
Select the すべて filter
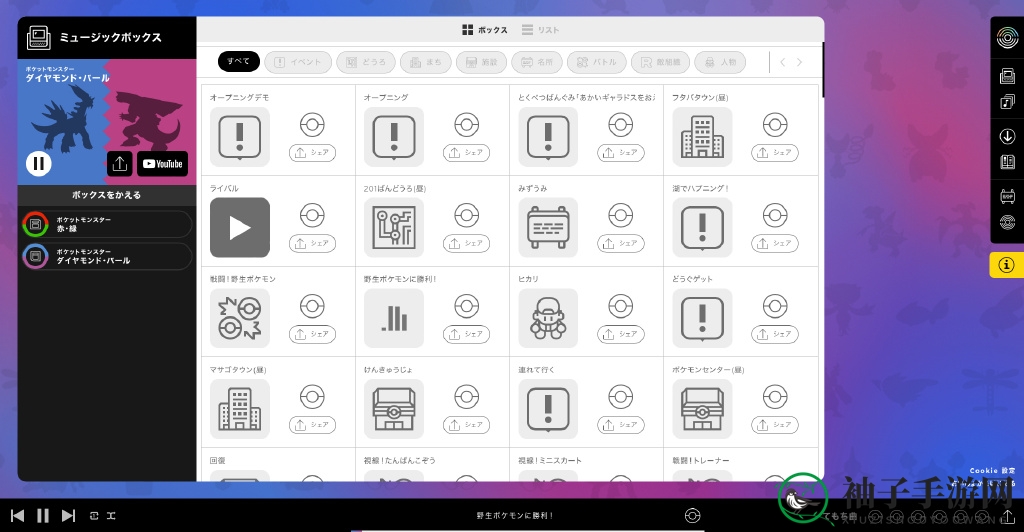pyautogui.click(x=238, y=61)
